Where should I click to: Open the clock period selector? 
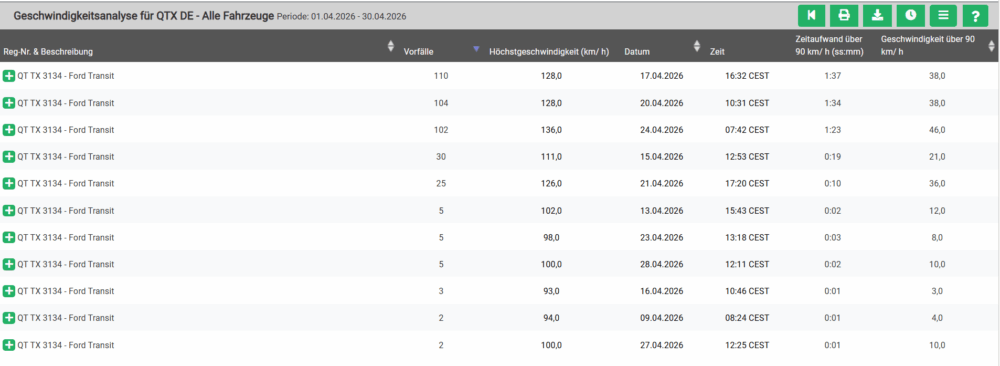pos(910,15)
